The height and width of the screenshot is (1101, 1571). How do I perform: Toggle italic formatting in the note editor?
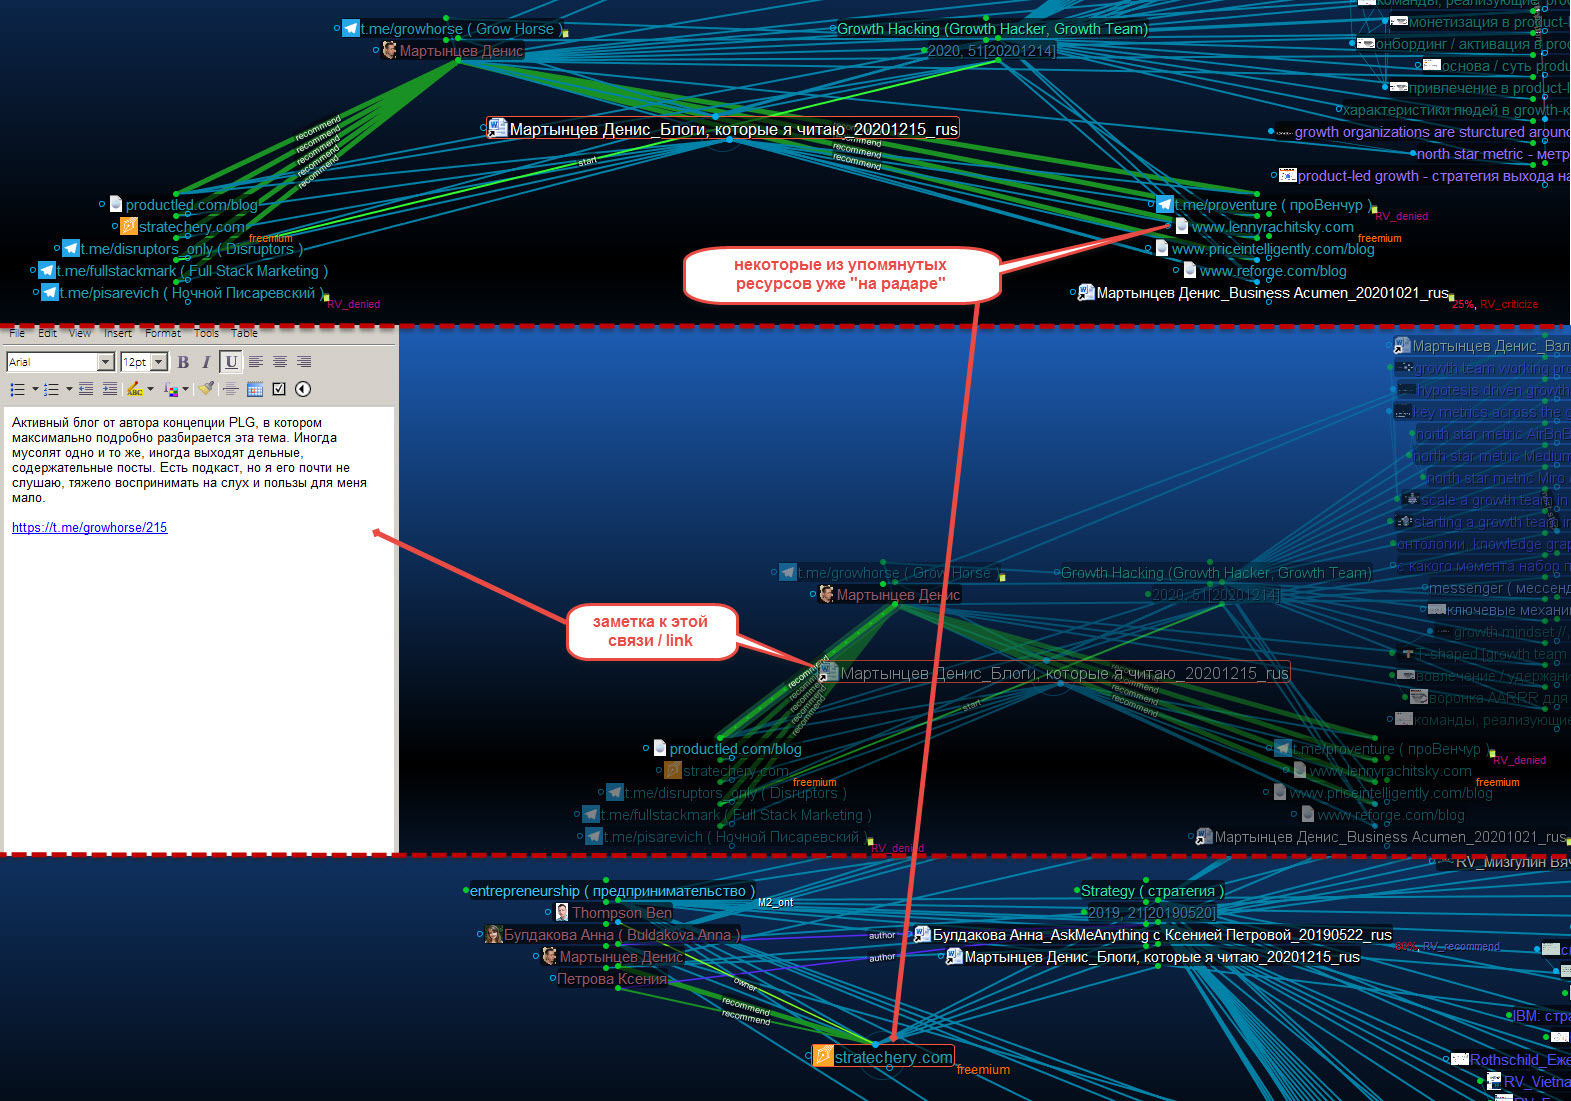click(x=206, y=362)
